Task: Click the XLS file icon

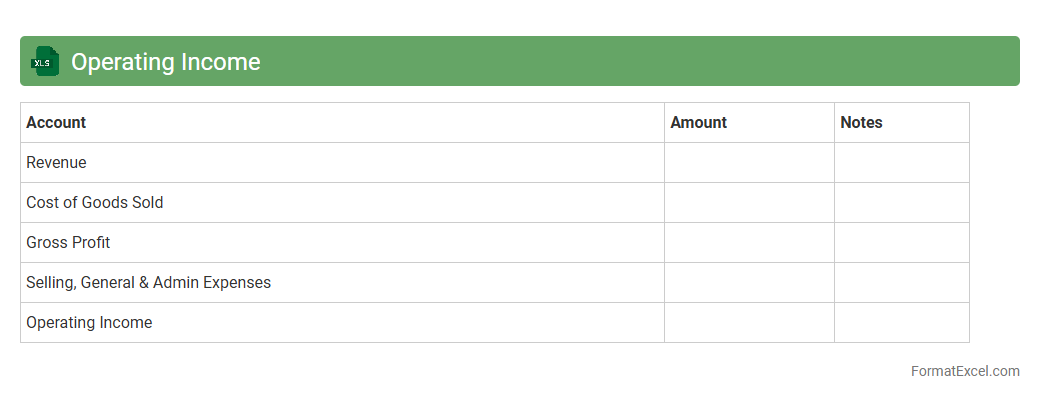Action: click(x=44, y=62)
